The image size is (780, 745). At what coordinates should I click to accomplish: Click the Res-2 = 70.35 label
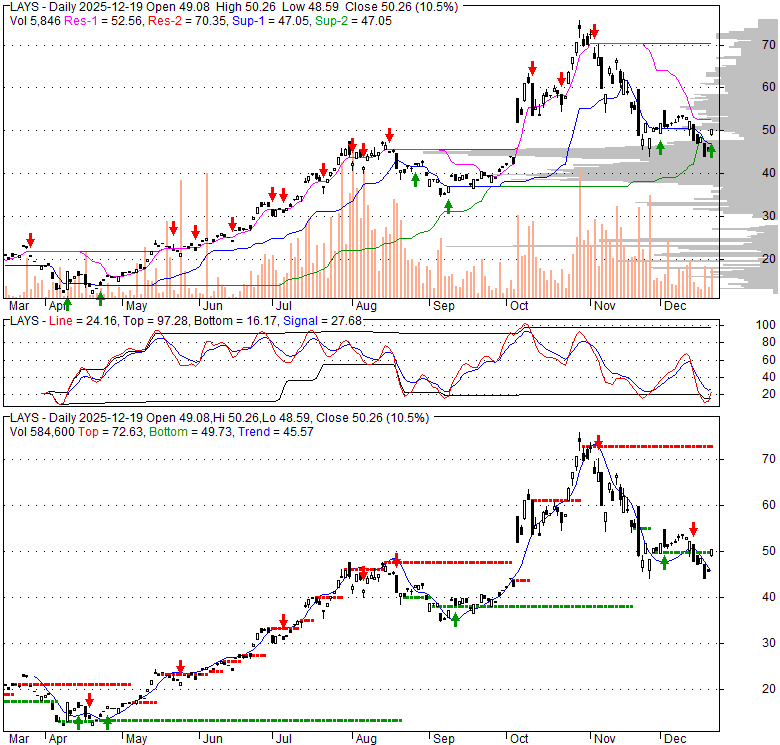pyautogui.click(x=188, y=21)
